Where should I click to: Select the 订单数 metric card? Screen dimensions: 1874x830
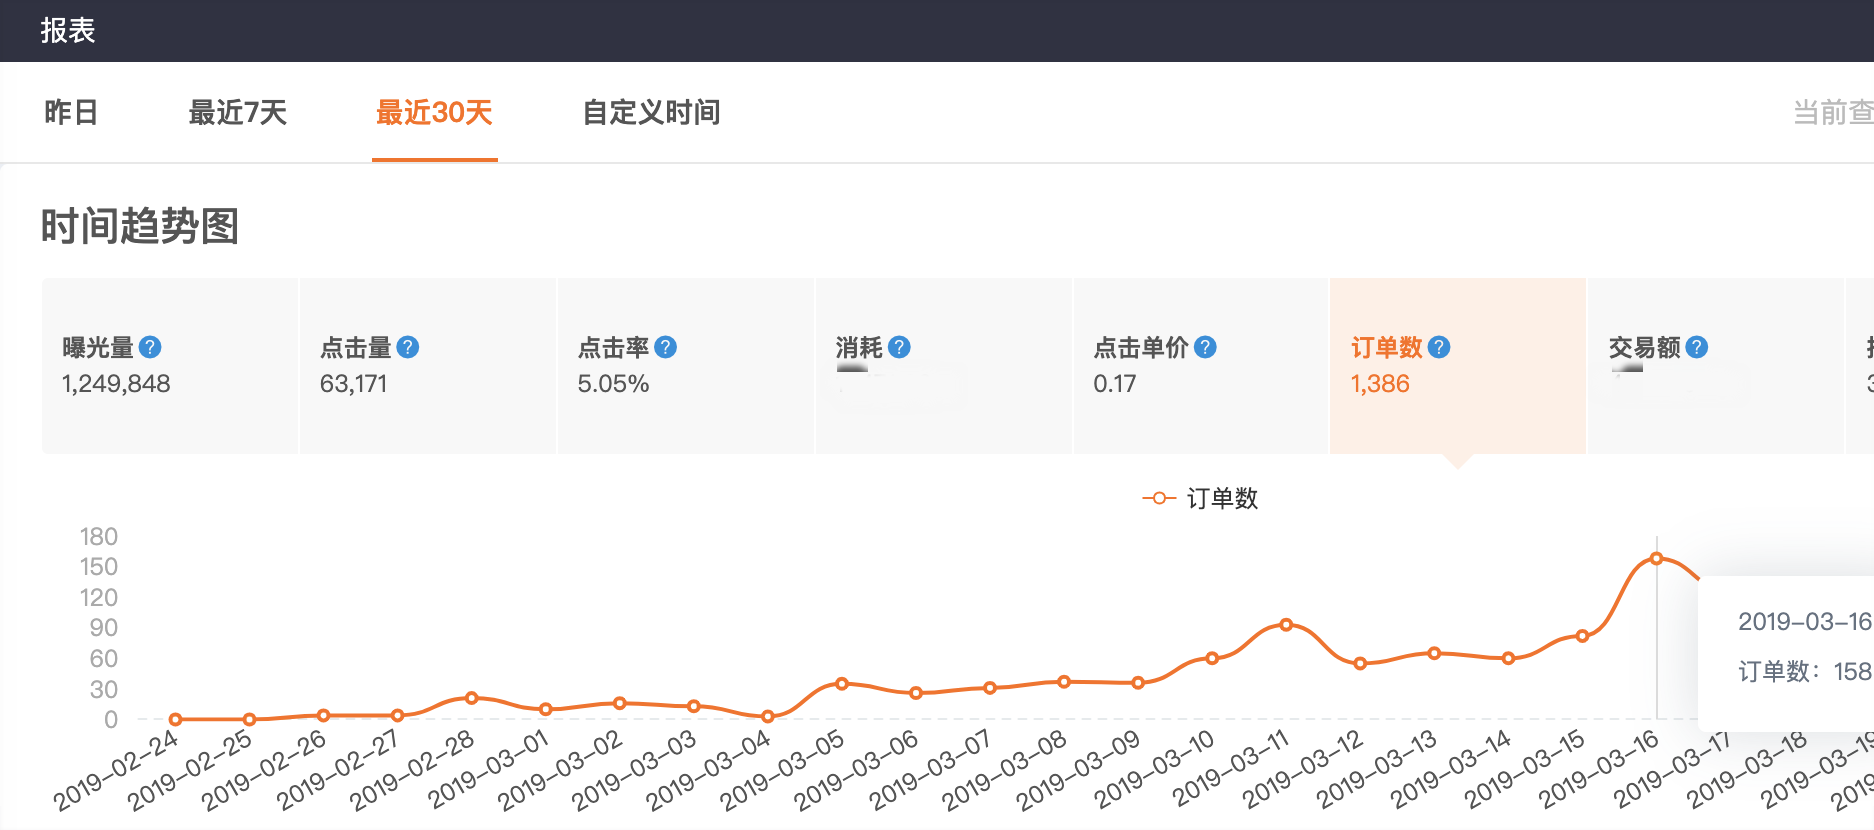(x=1458, y=366)
